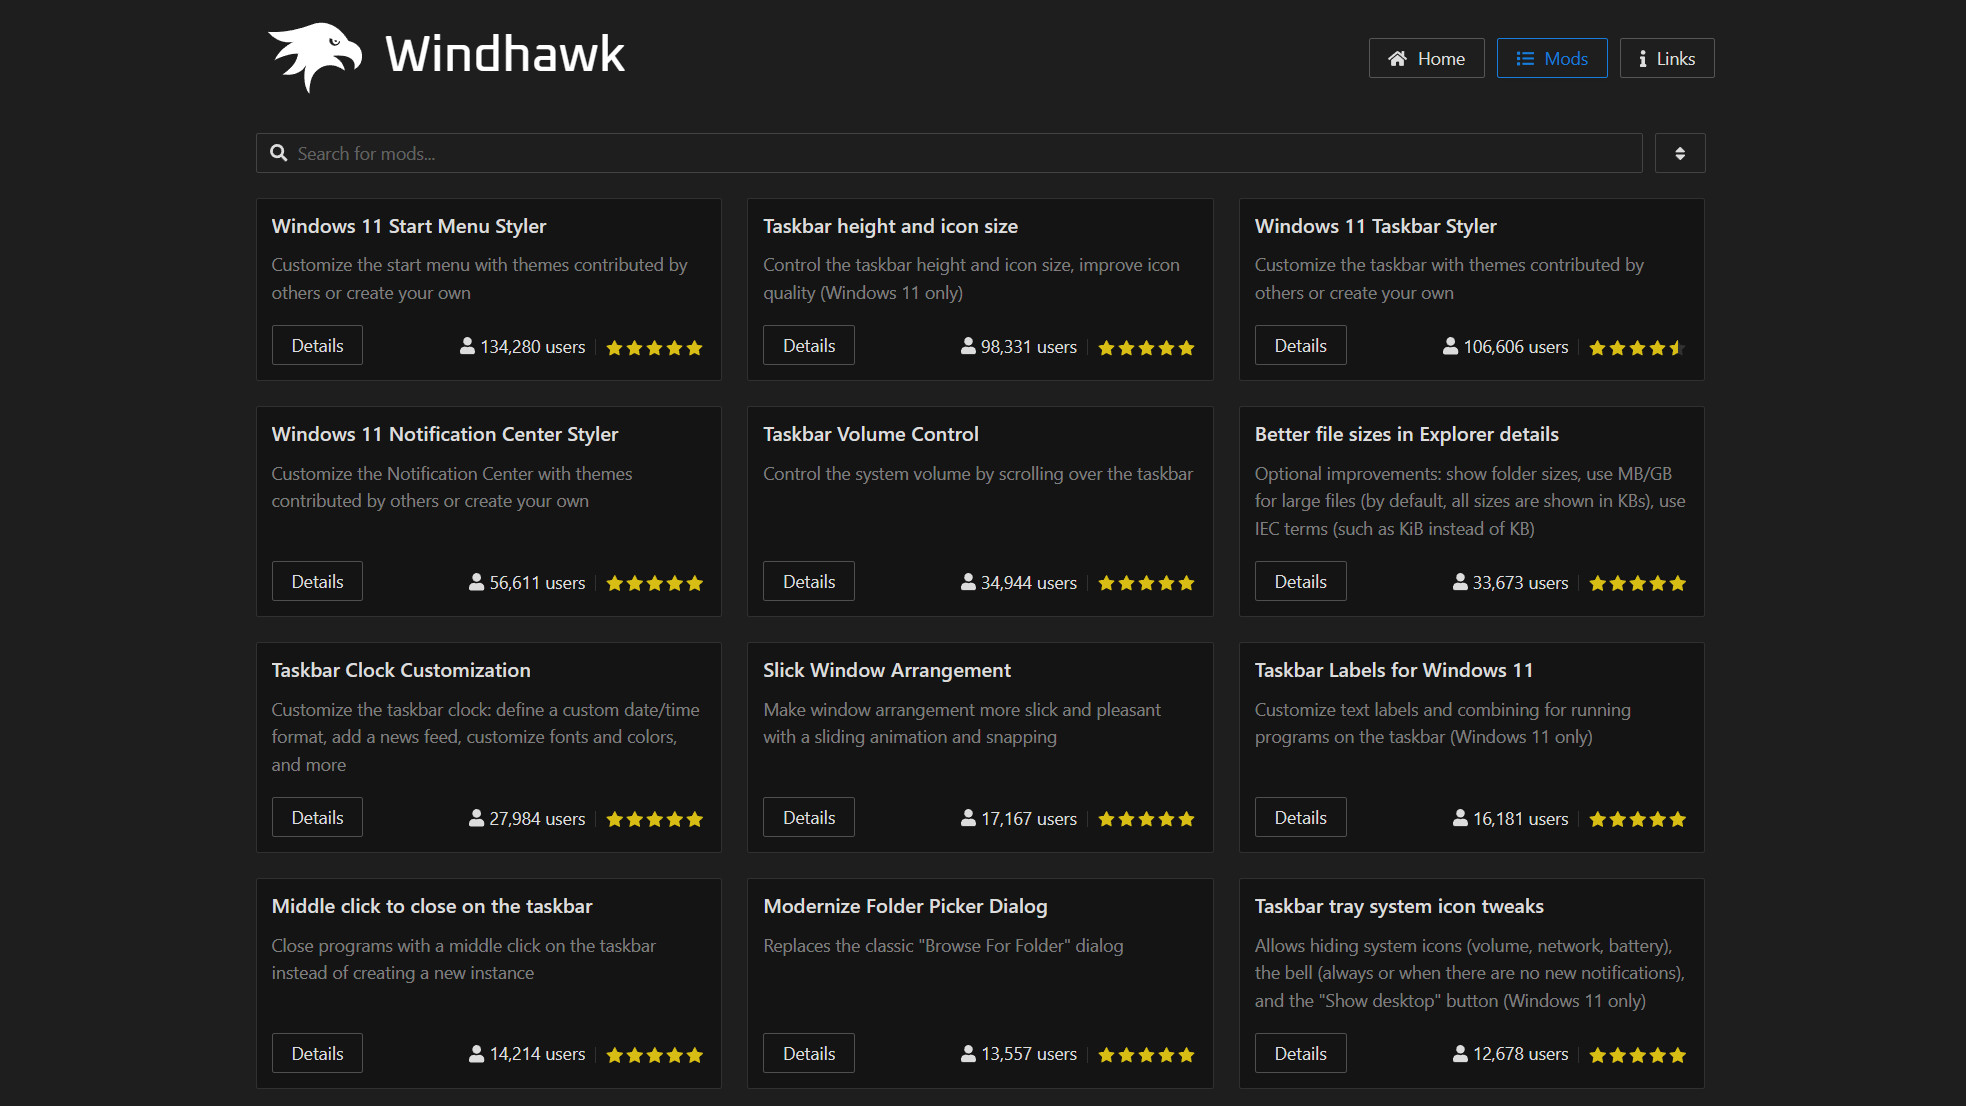Click the Windhawk title text

point(505,54)
